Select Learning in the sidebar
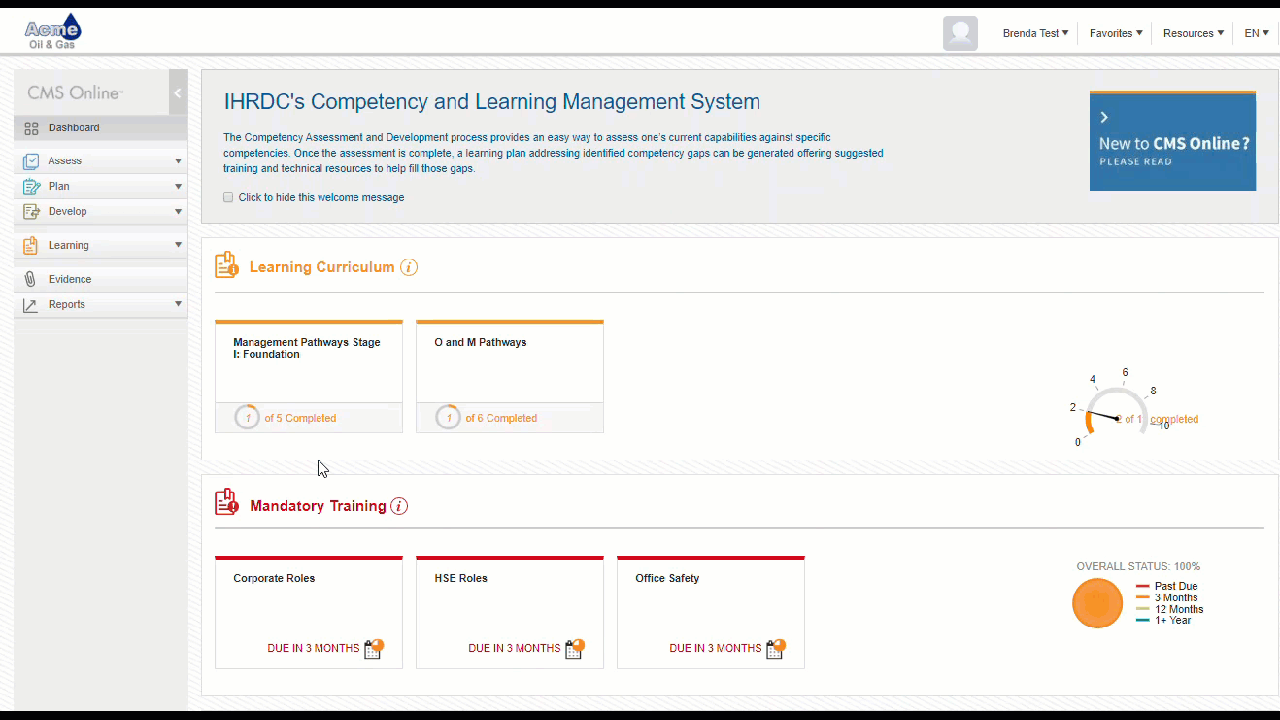Image resolution: width=1280 pixels, height=720 pixels. pyautogui.click(x=100, y=245)
